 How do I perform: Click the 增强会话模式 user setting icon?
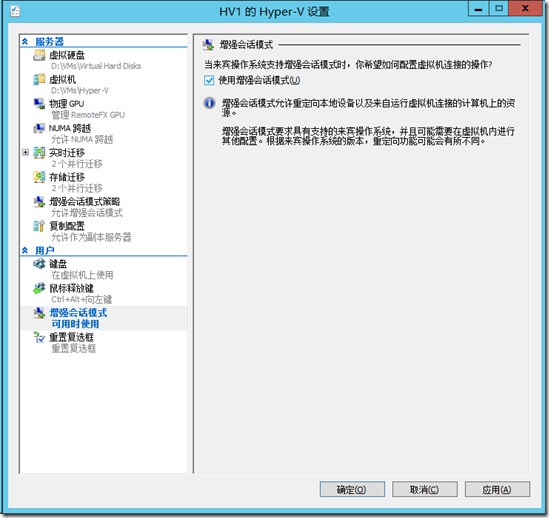[39, 313]
